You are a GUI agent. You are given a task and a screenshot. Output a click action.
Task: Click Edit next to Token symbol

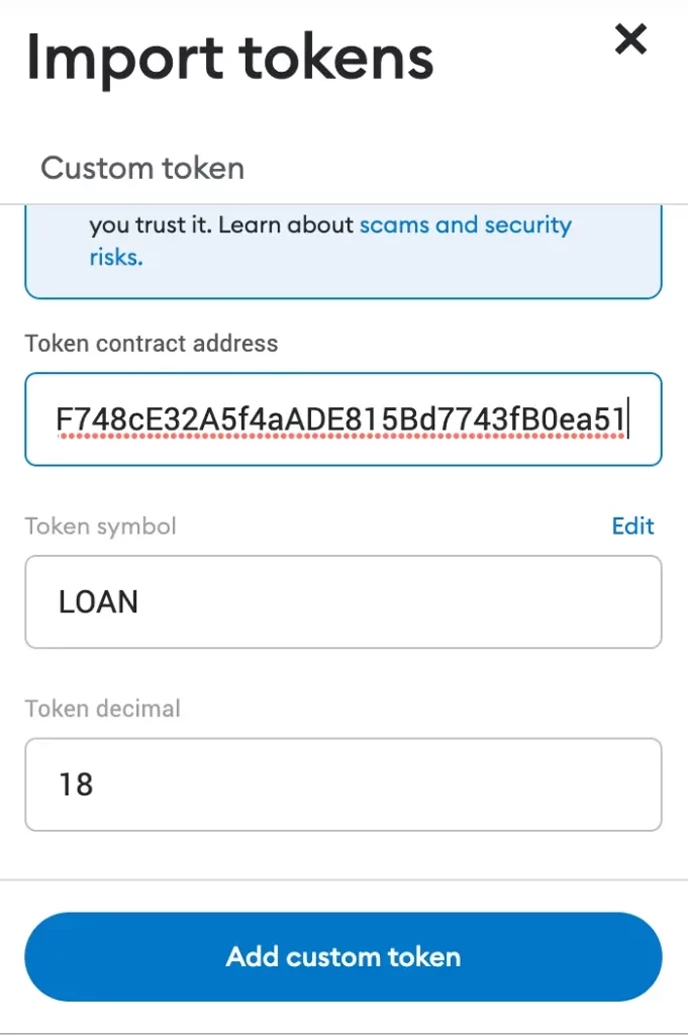pyautogui.click(x=633, y=526)
